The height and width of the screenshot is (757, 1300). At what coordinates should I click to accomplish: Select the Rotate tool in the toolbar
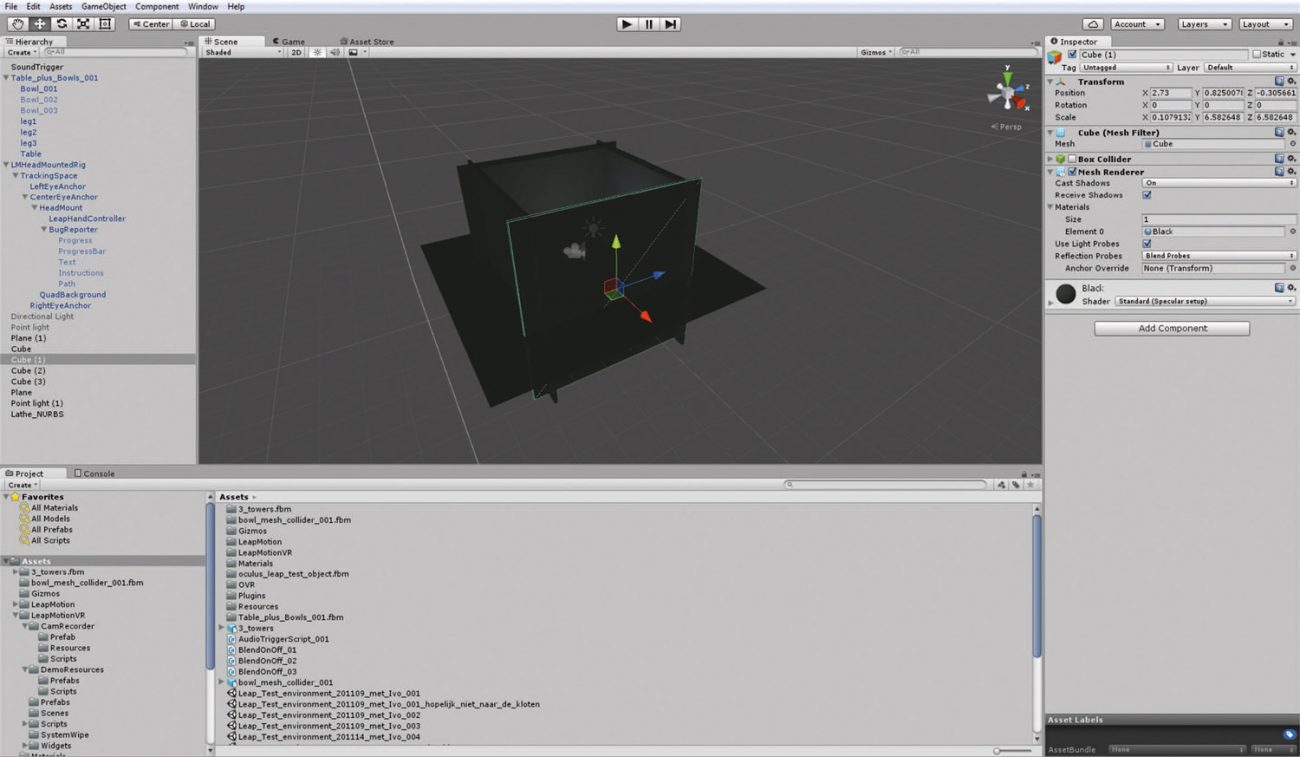[x=62, y=24]
